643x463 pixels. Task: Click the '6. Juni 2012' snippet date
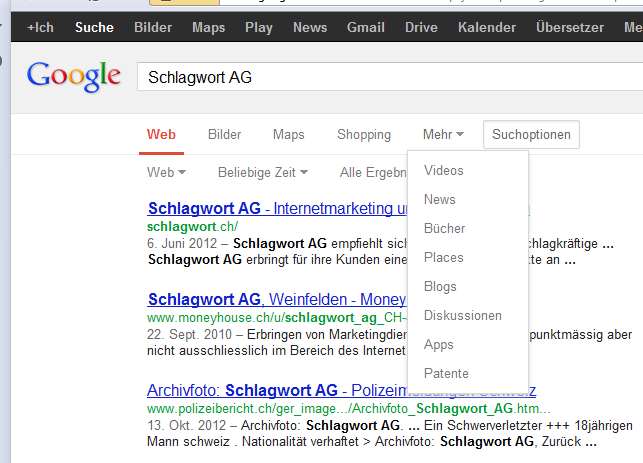pyautogui.click(x=182, y=244)
